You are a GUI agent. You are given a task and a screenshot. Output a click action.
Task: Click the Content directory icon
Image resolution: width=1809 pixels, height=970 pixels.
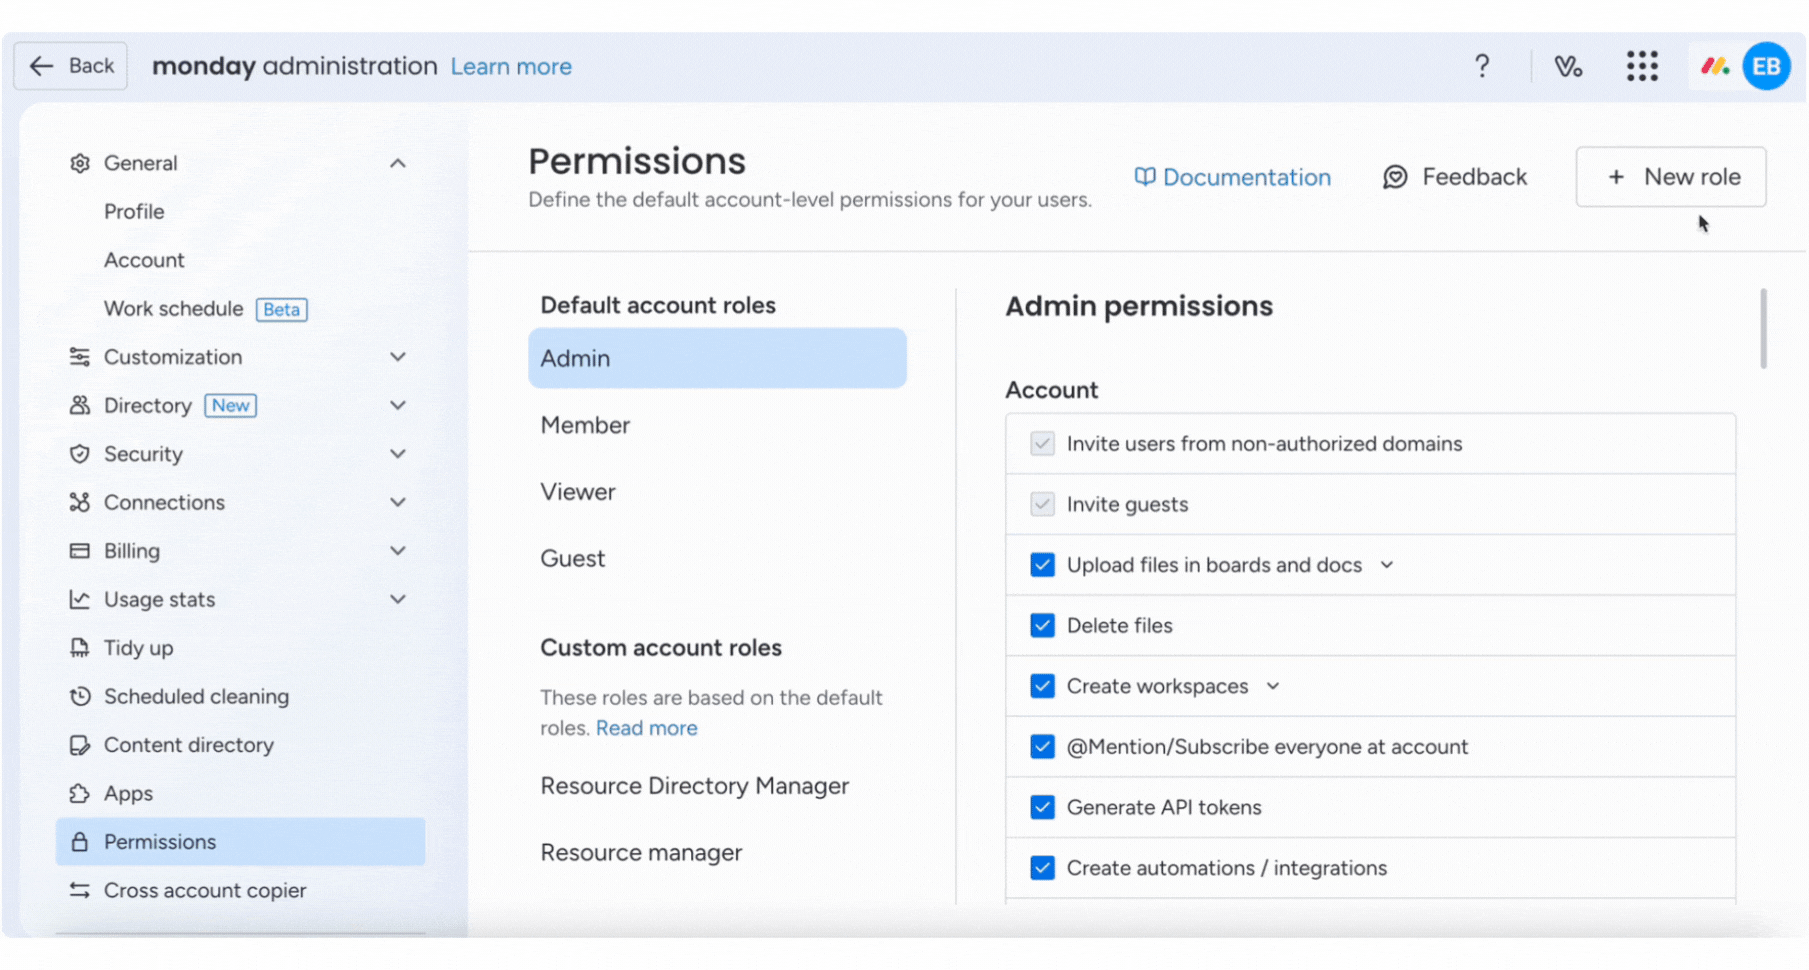click(80, 745)
